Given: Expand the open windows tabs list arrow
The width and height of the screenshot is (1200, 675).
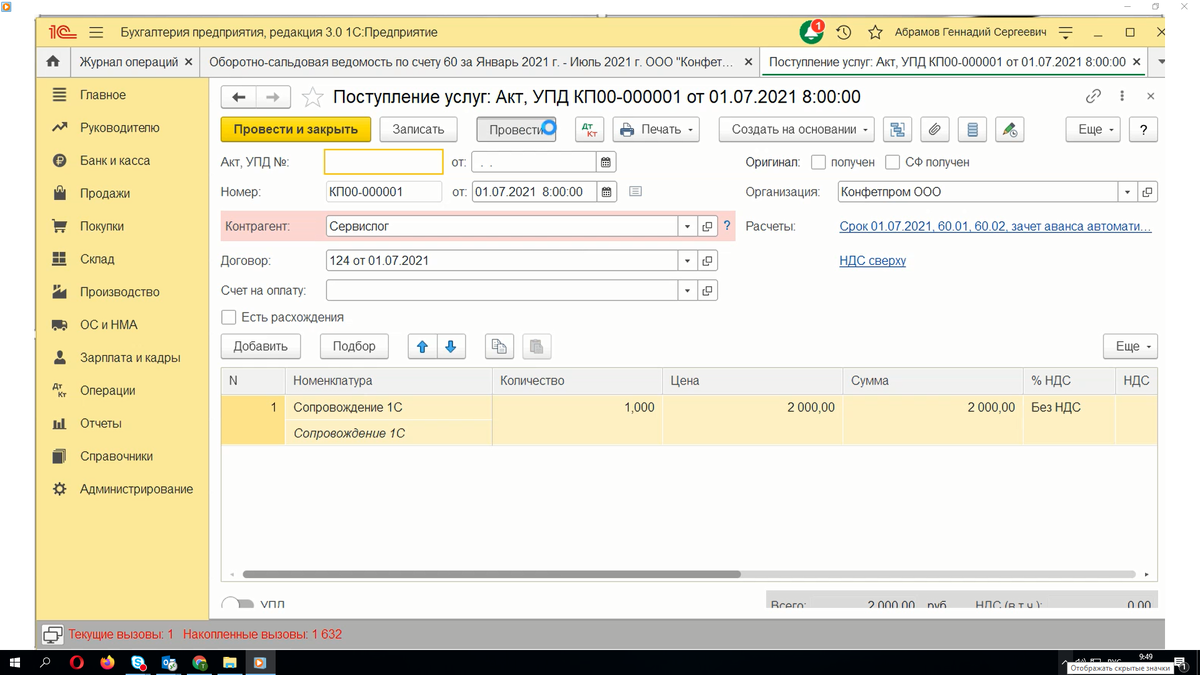Looking at the screenshot, I should coord(1161,62).
